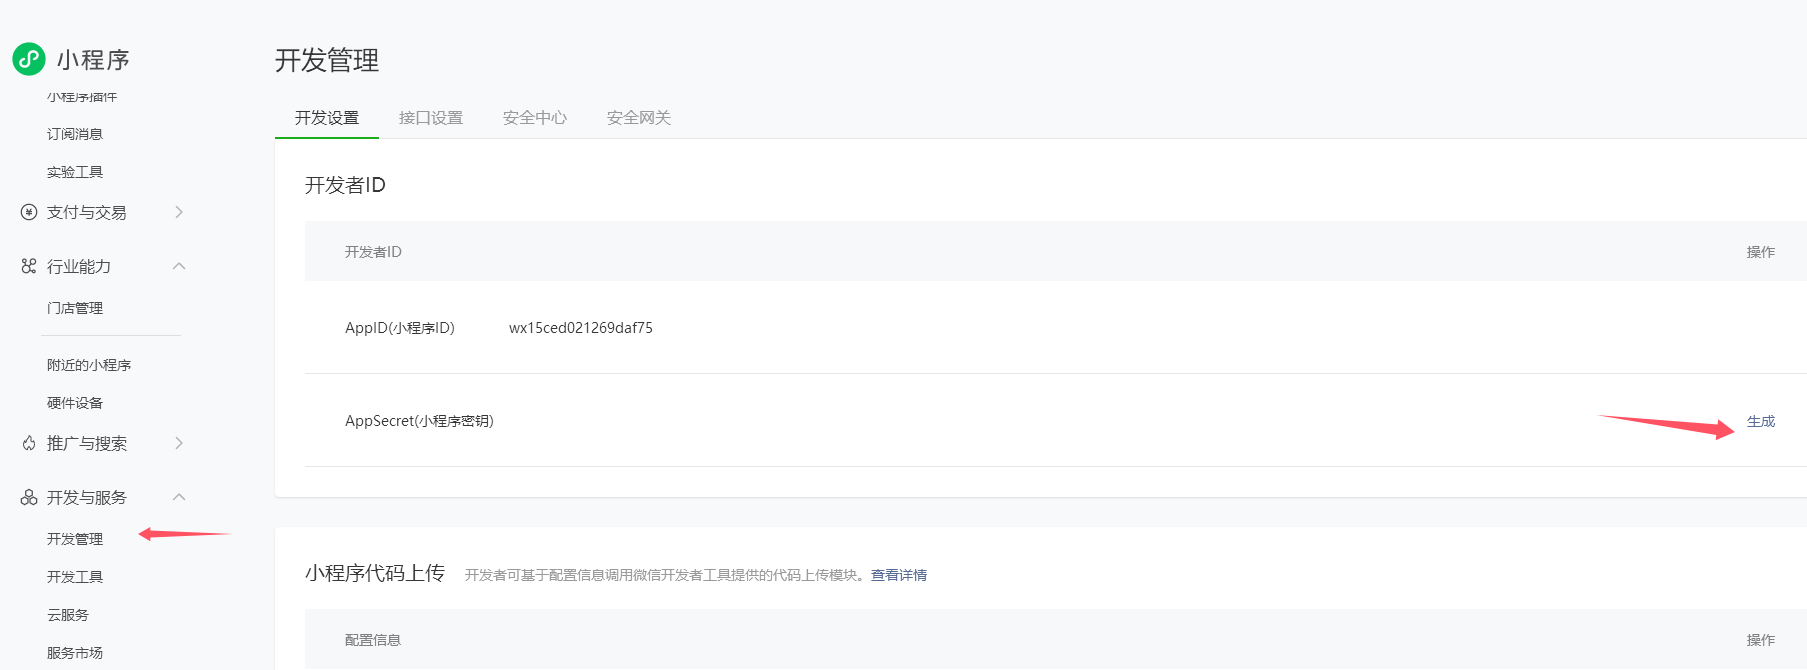The width and height of the screenshot is (1807, 670).
Task: Expand the 推广与搜索 chevron arrow
Action: 179,443
